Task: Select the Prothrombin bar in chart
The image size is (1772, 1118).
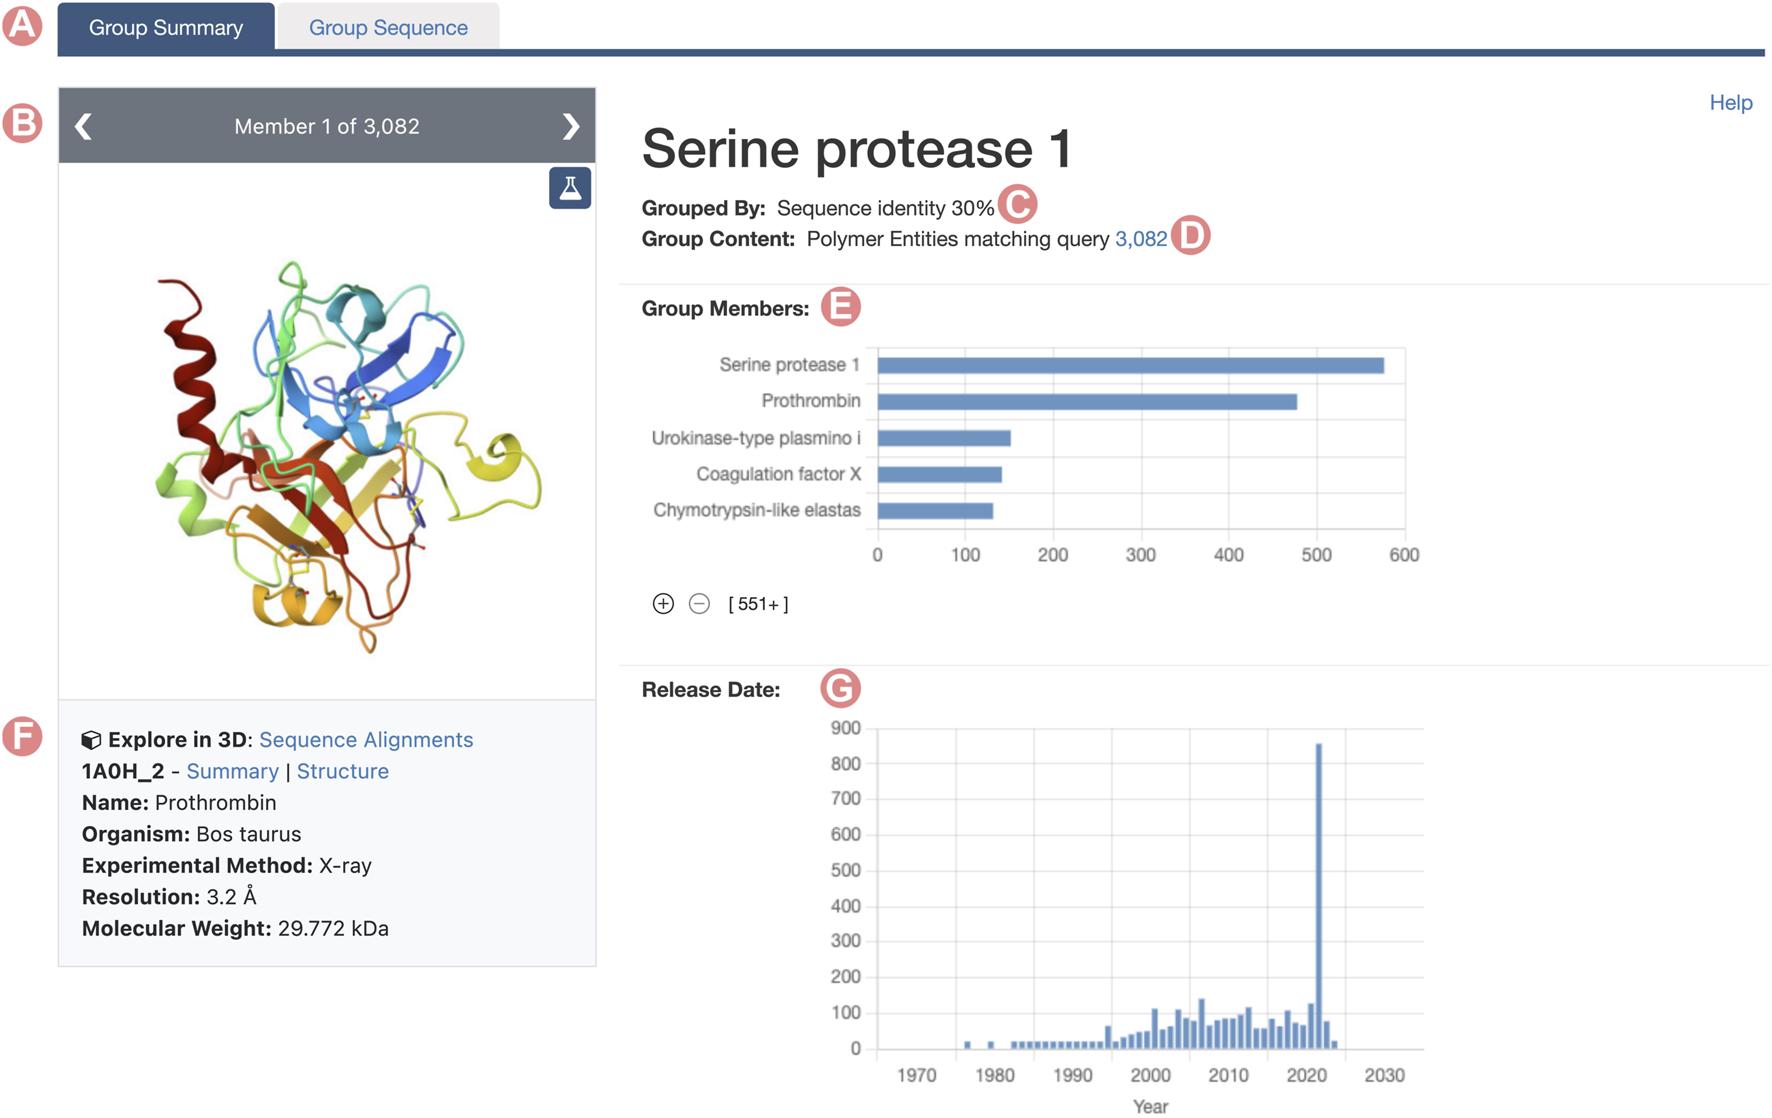Action: 1087,402
